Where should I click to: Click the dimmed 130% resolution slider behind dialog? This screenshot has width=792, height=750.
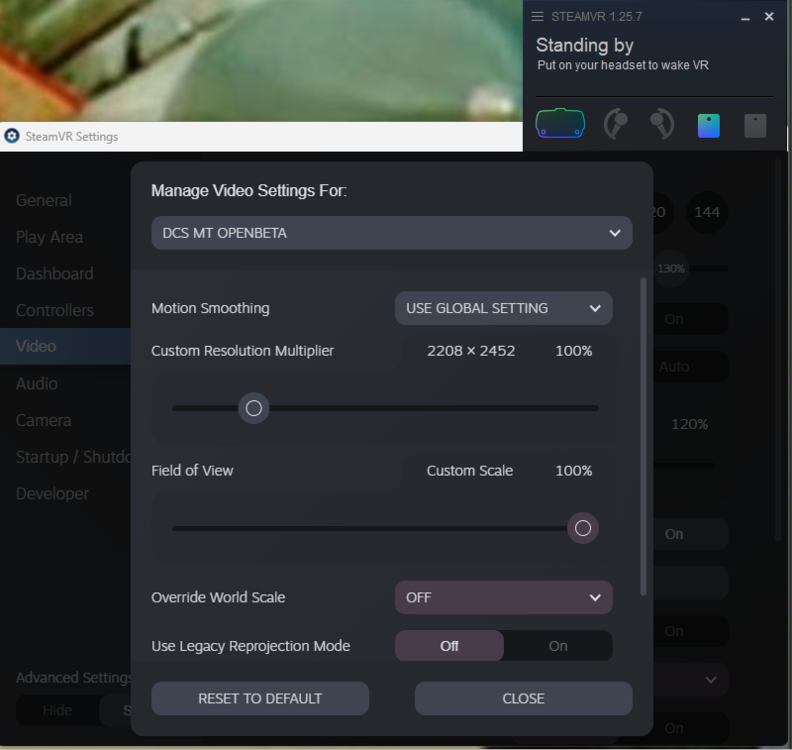click(x=671, y=269)
